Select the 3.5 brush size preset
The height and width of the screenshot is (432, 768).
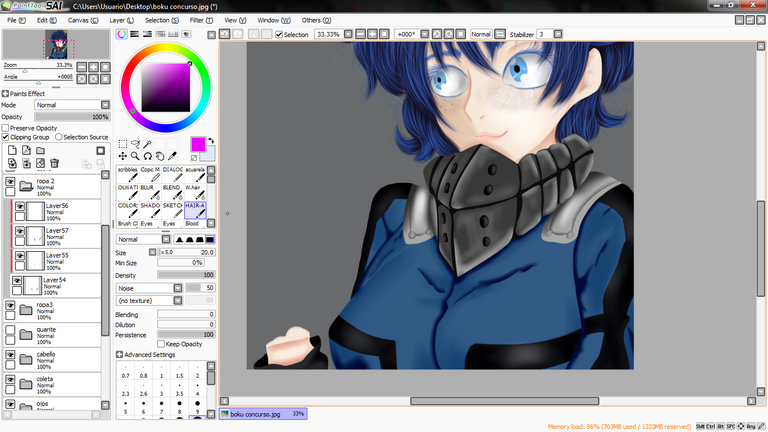[179, 390]
